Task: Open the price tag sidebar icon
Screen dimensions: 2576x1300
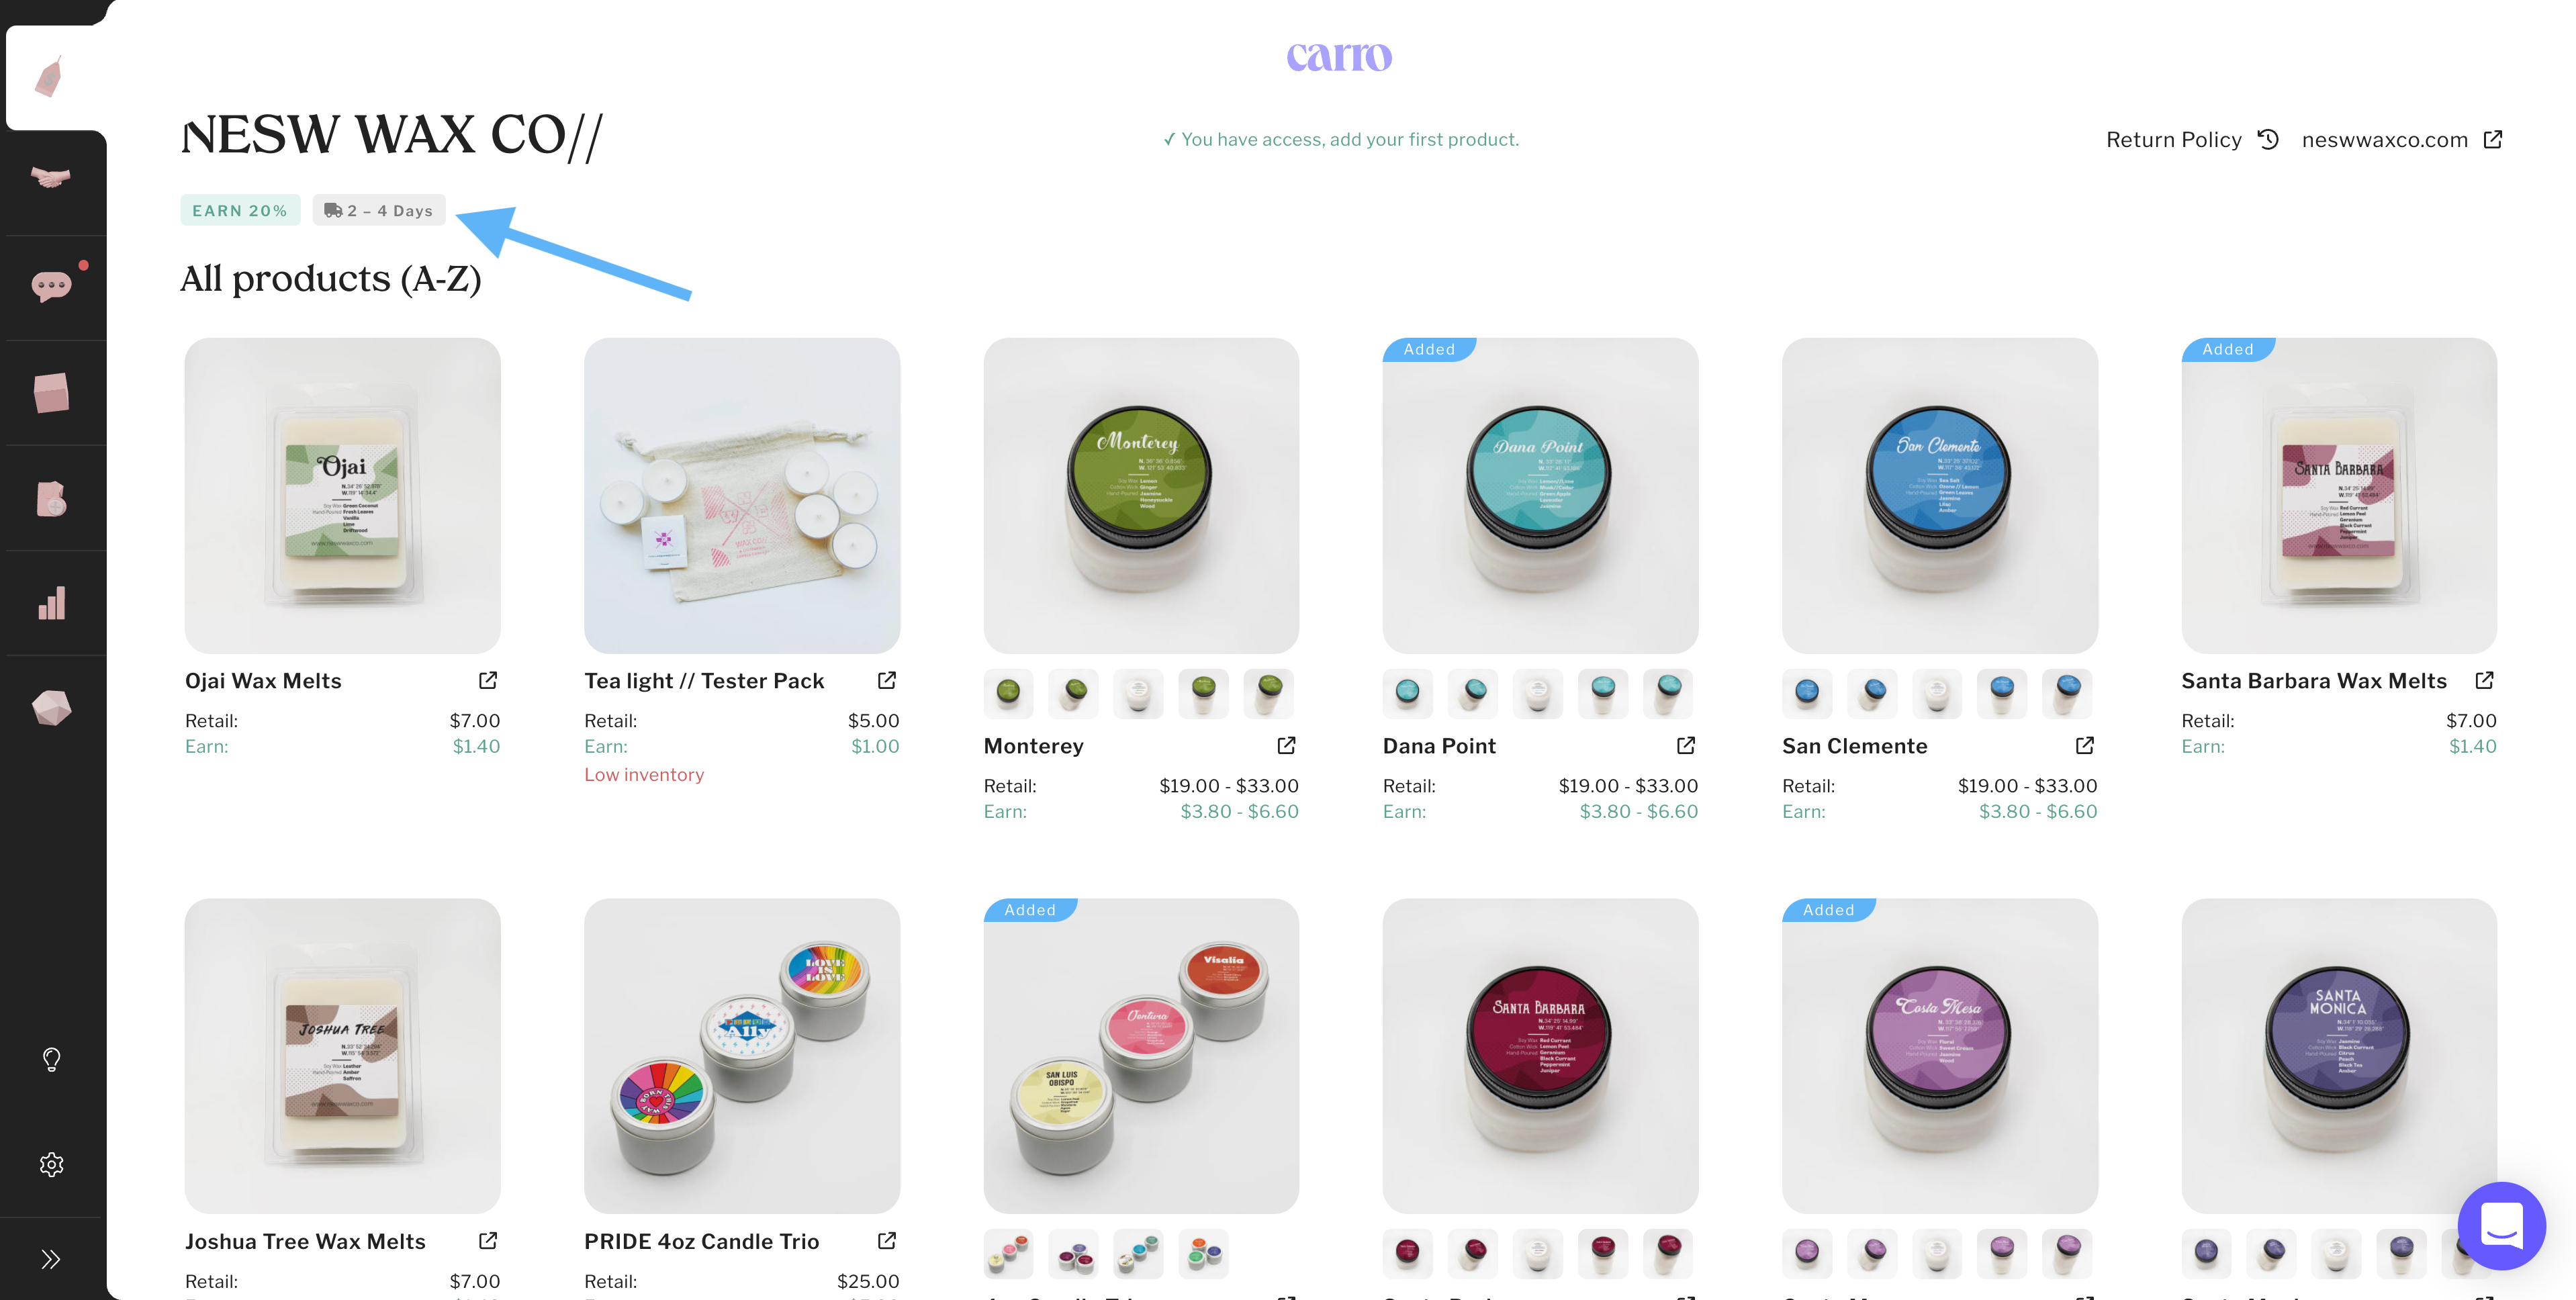Action: click(50, 77)
